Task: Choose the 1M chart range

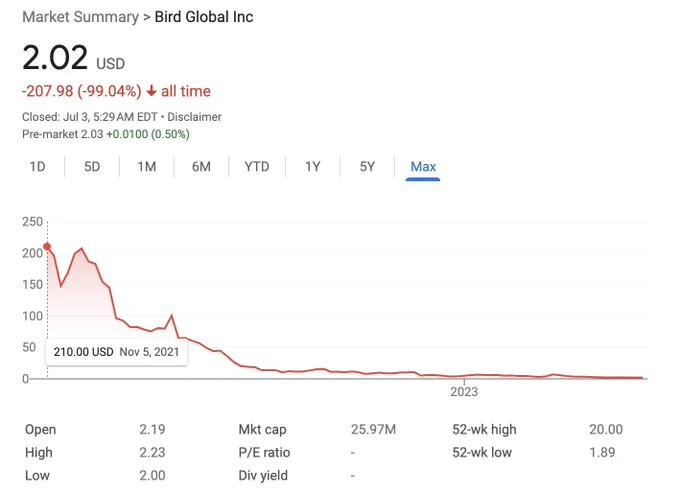Action: coord(147,167)
